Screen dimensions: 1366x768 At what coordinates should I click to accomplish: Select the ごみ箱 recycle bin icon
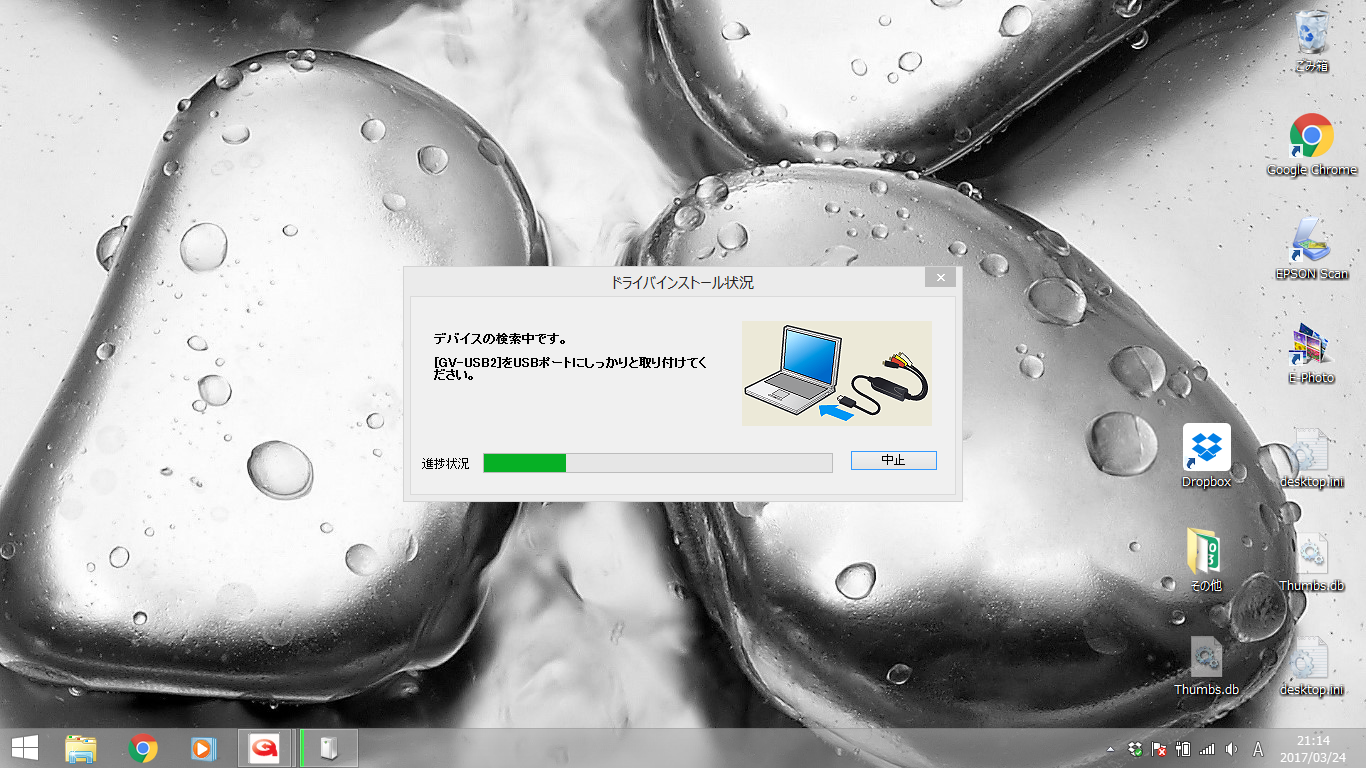tap(1311, 42)
